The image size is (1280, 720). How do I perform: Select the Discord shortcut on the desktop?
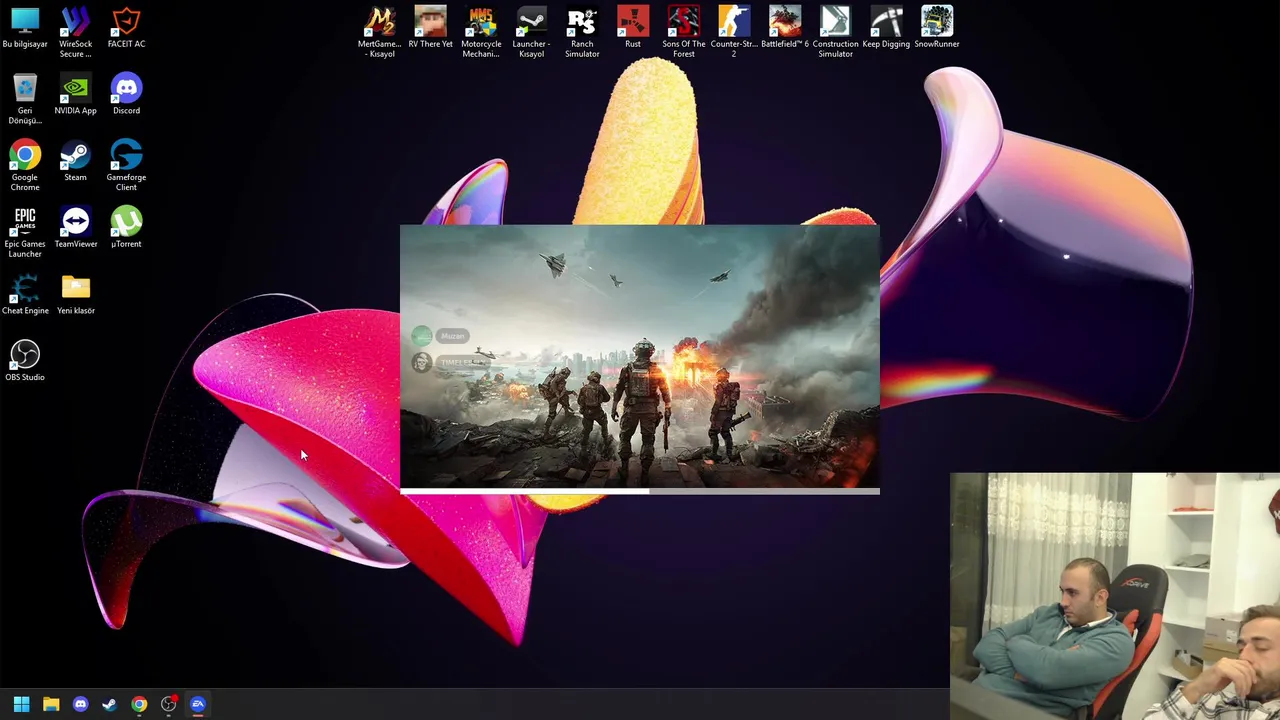click(126, 95)
